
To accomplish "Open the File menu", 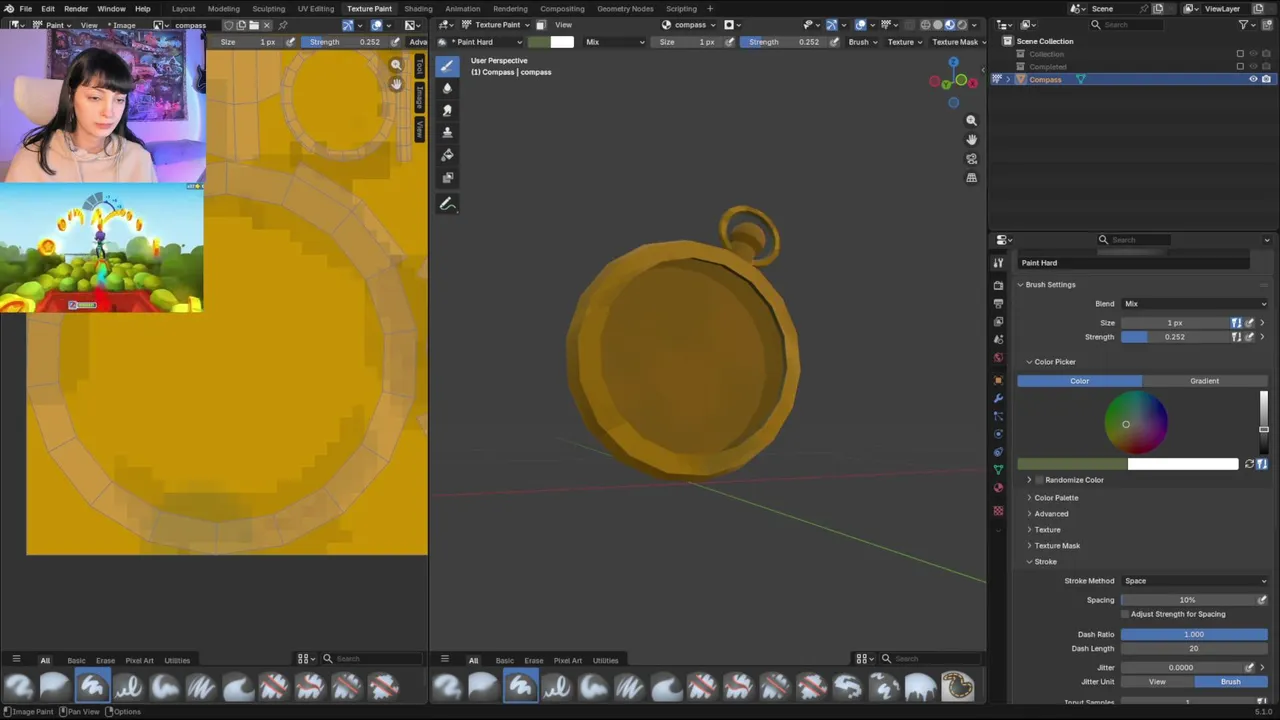I will pos(26,9).
